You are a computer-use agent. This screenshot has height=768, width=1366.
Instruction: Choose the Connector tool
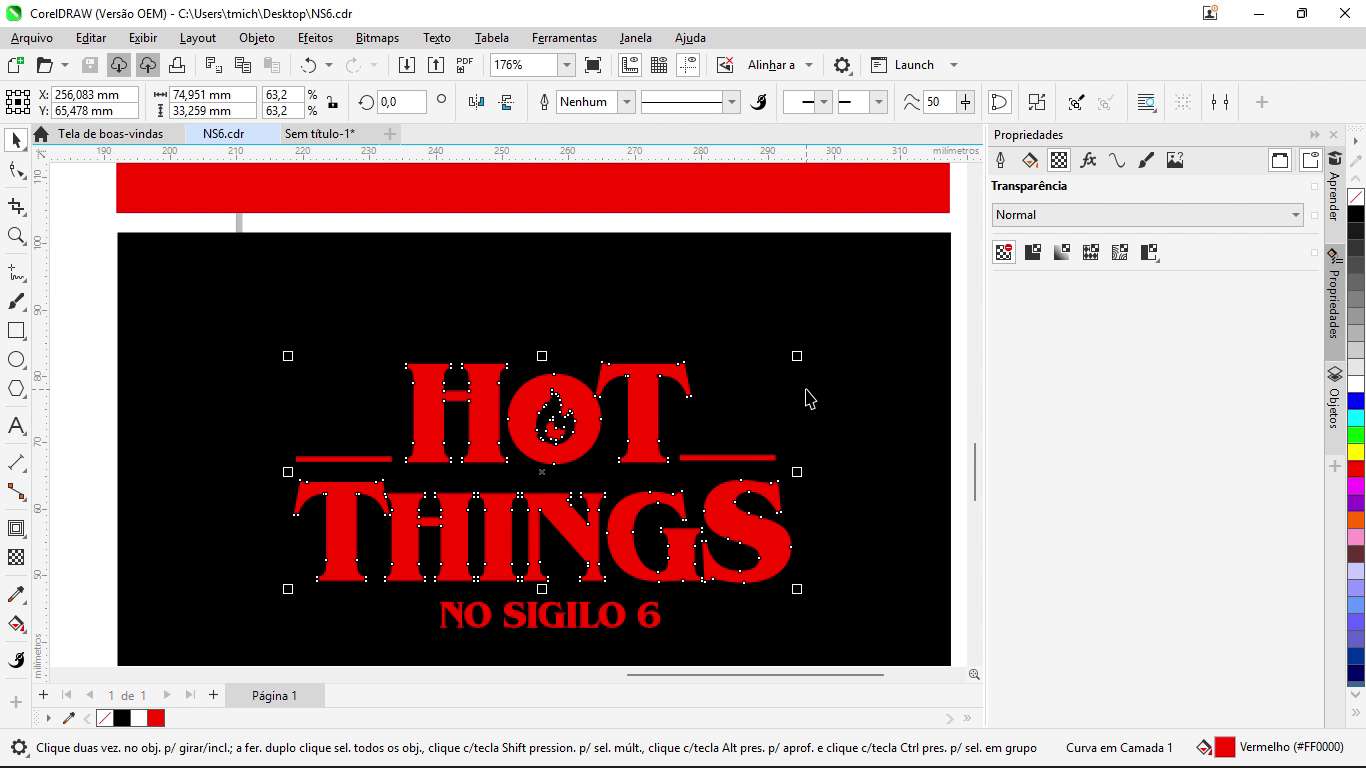[x=16, y=492]
